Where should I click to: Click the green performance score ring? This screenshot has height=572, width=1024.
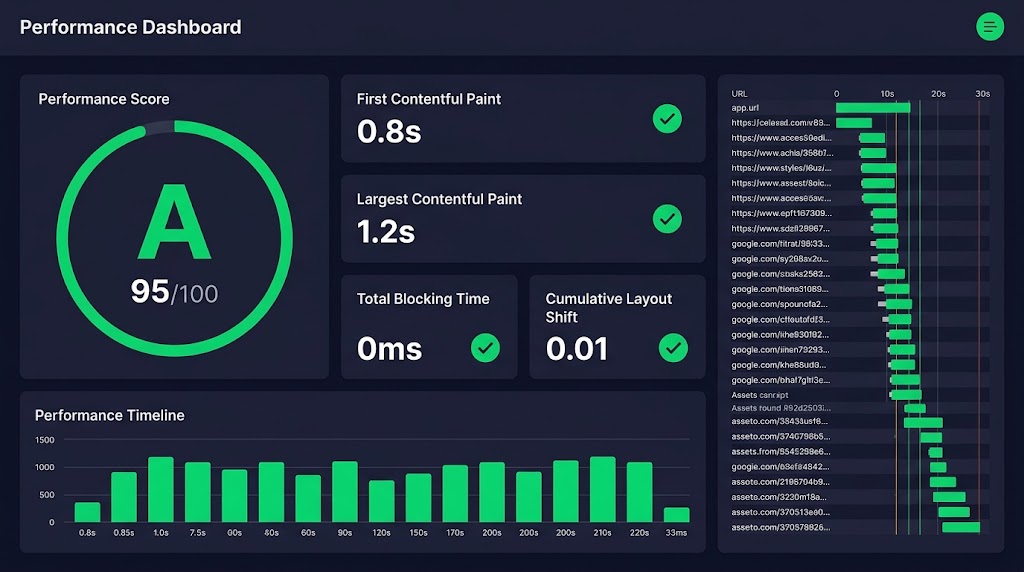coord(174,238)
